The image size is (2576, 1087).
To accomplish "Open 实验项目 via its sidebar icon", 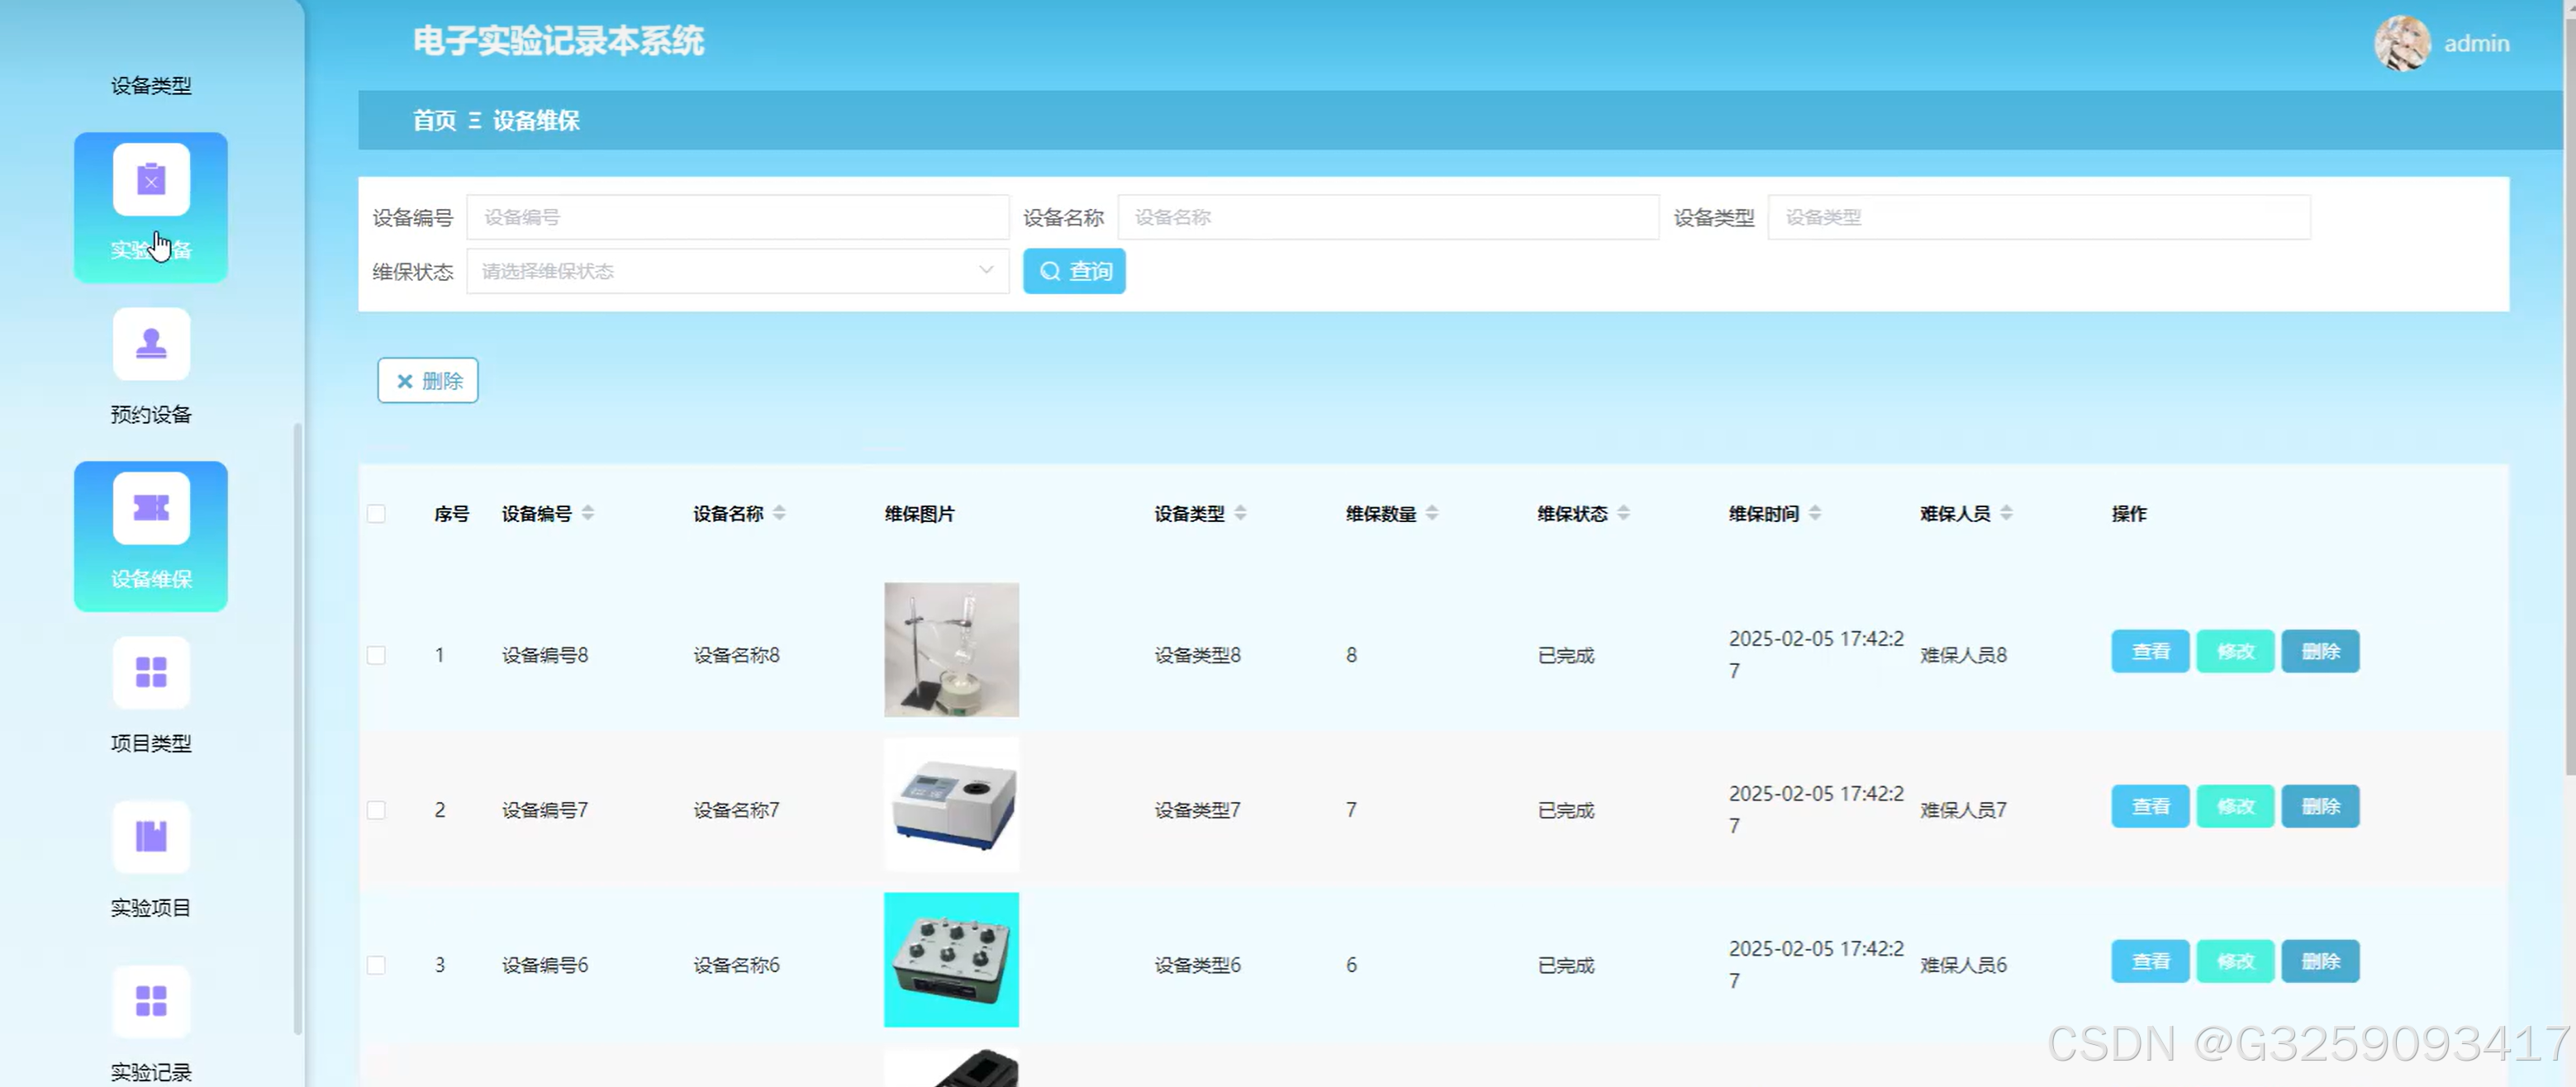I will (151, 837).
